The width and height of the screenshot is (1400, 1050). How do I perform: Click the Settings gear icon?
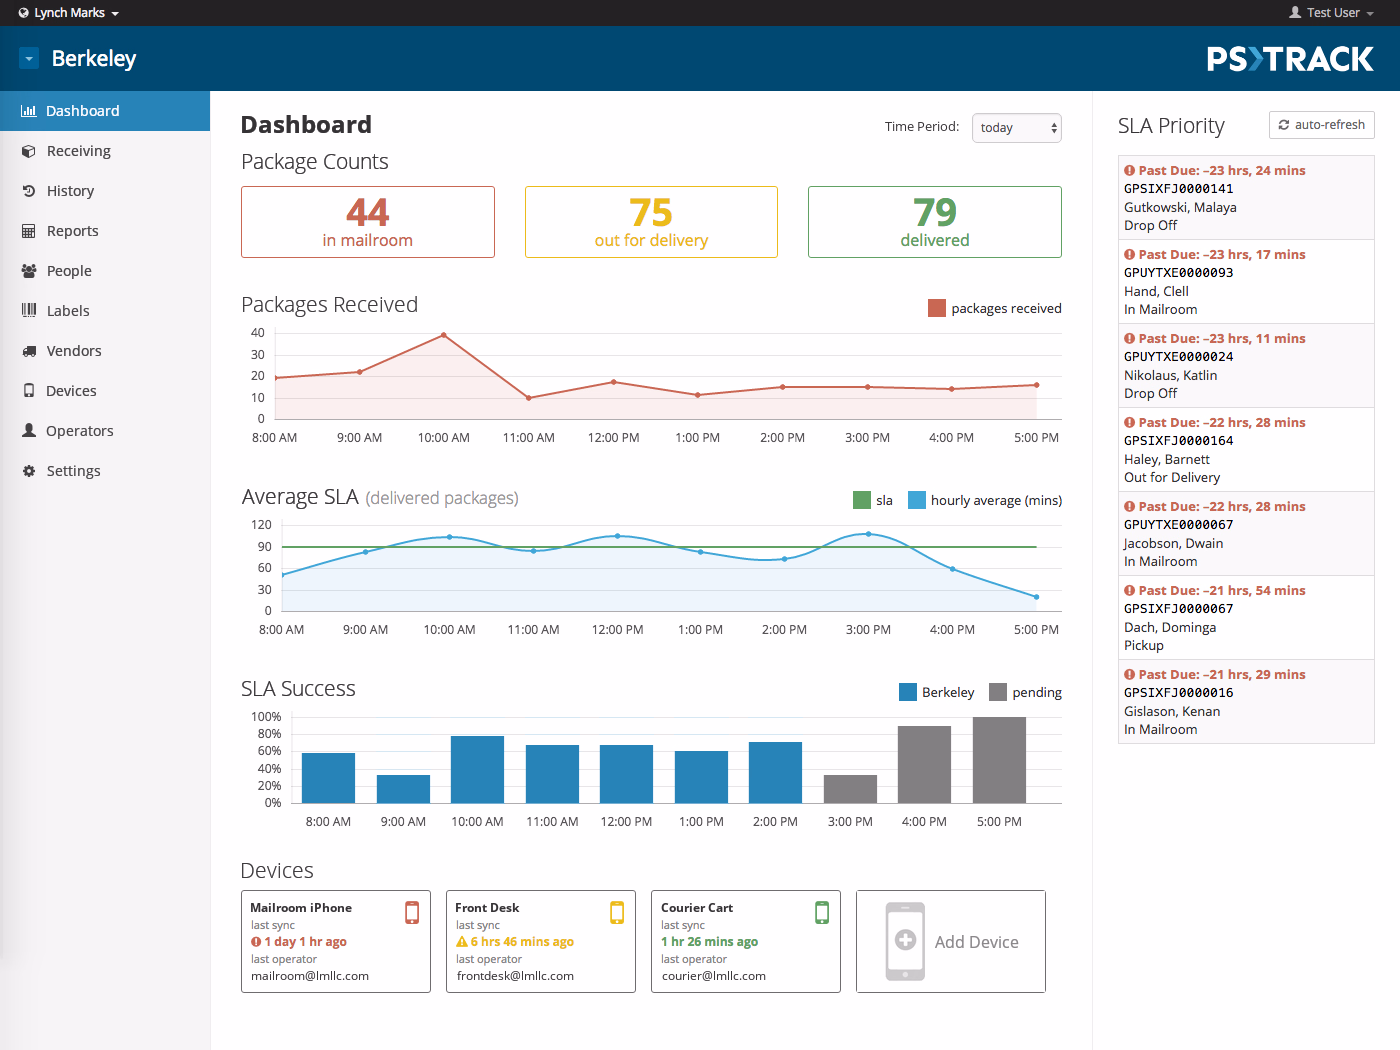[29, 471]
